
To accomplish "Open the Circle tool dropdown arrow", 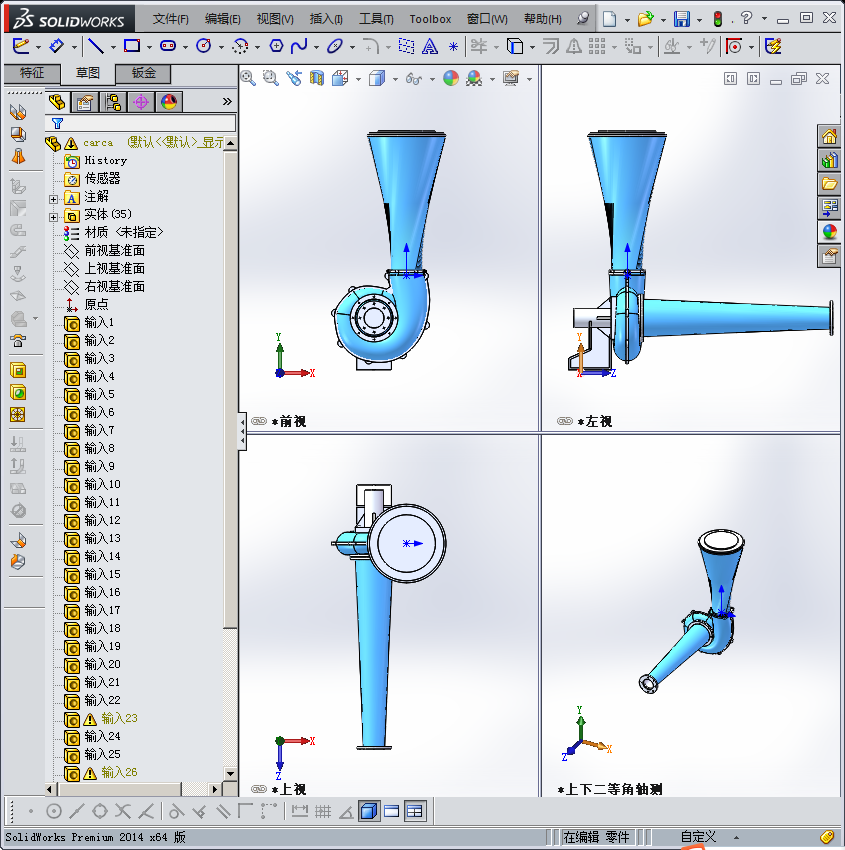I will point(221,48).
